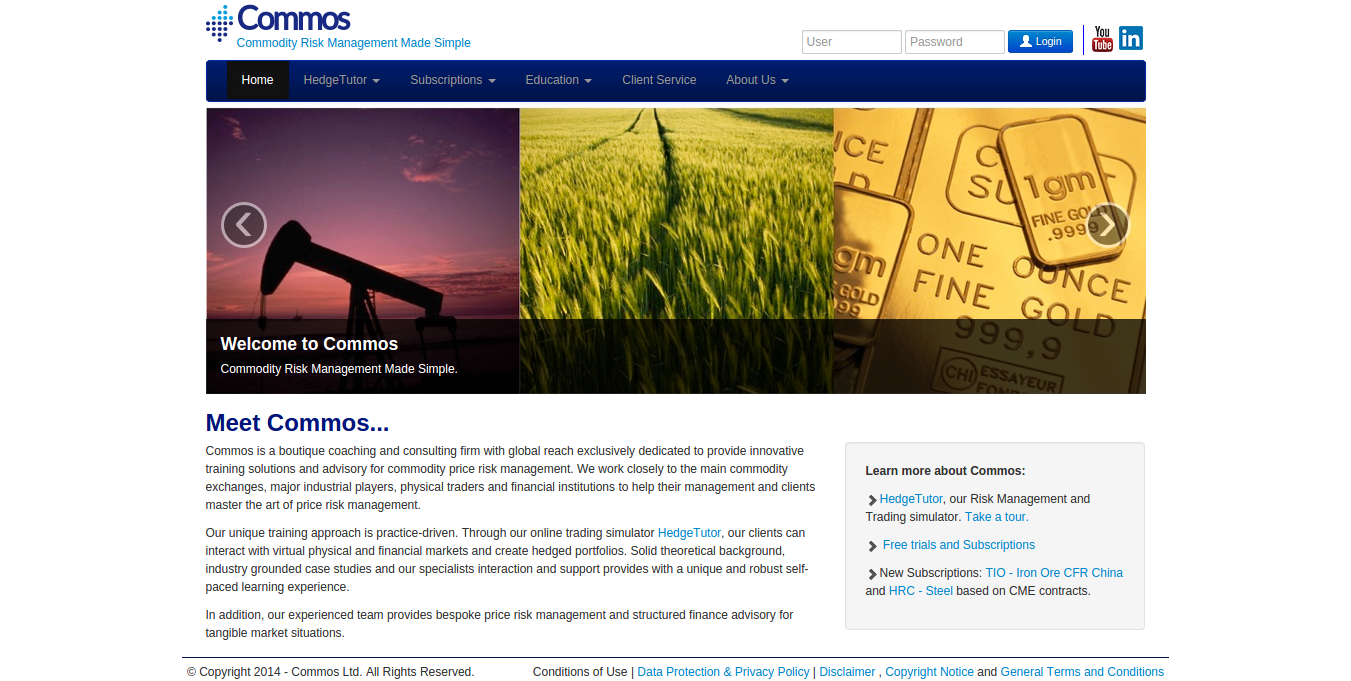Advance to next carousel slide
This screenshot has width=1351, height=681.
[x=1107, y=225]
